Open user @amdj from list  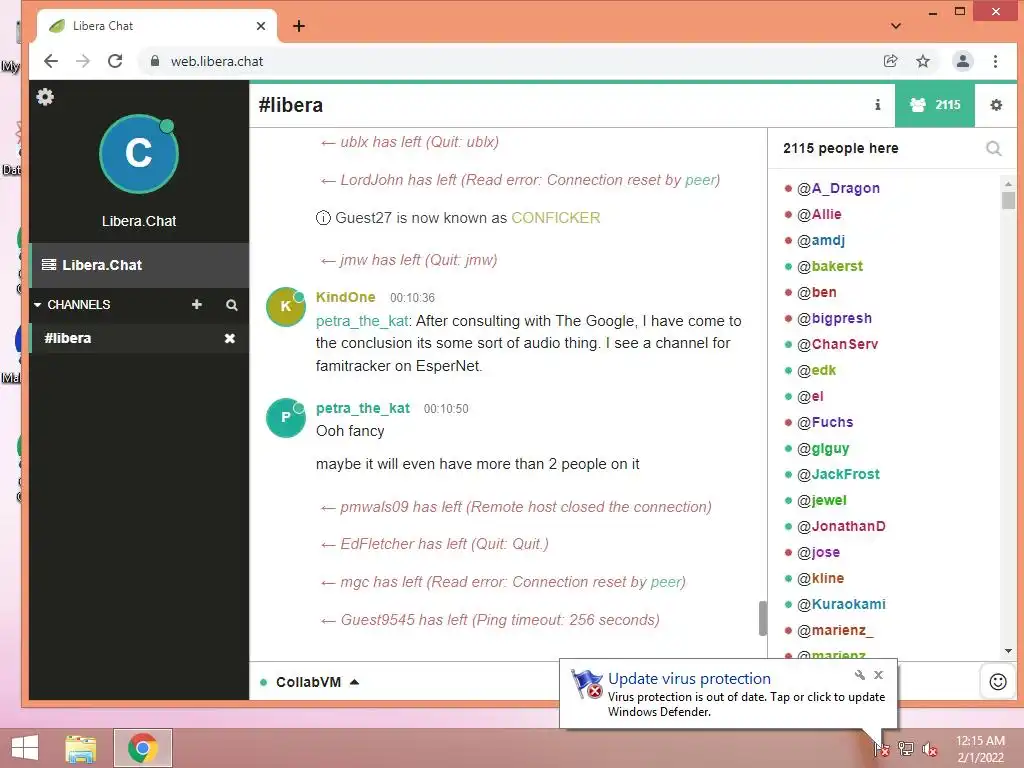pos(821,240)
